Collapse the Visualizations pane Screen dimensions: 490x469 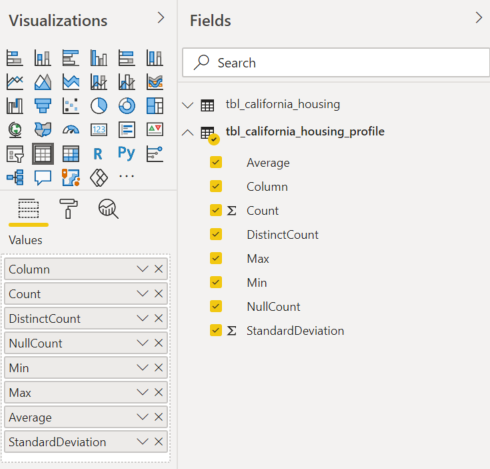[x=161, y=18]
